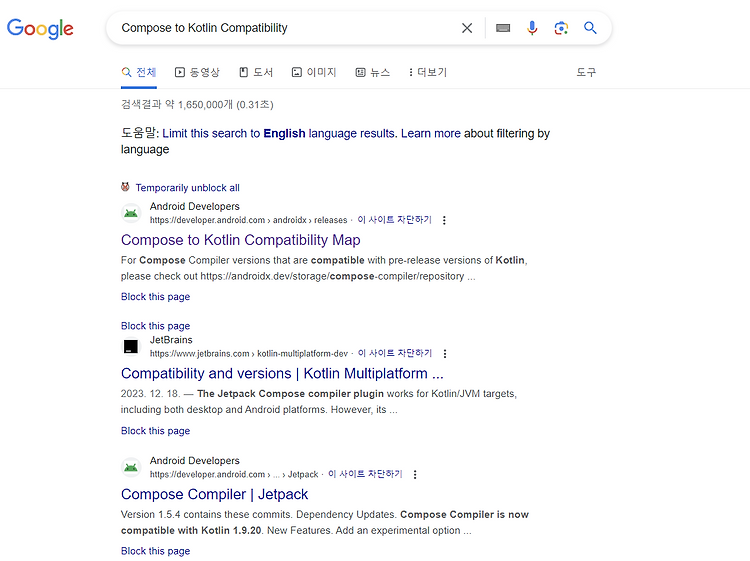Screen dimensions: 750x561
Task: Open the Google logo homepage
Action: 40,28
